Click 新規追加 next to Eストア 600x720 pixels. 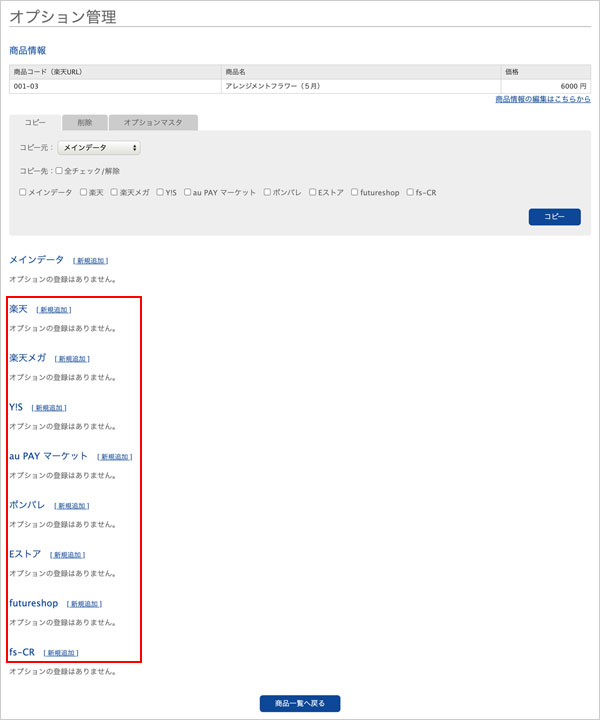[67, 555]
